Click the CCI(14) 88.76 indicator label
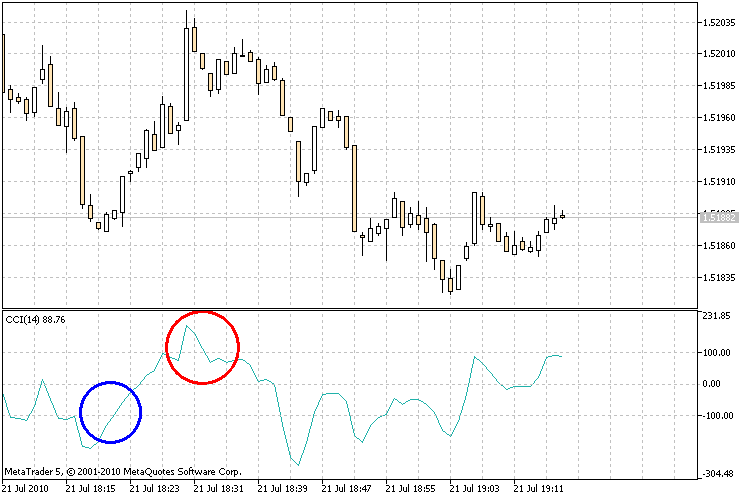This screenshot has width=750, height=500. (x=35, y=320)
